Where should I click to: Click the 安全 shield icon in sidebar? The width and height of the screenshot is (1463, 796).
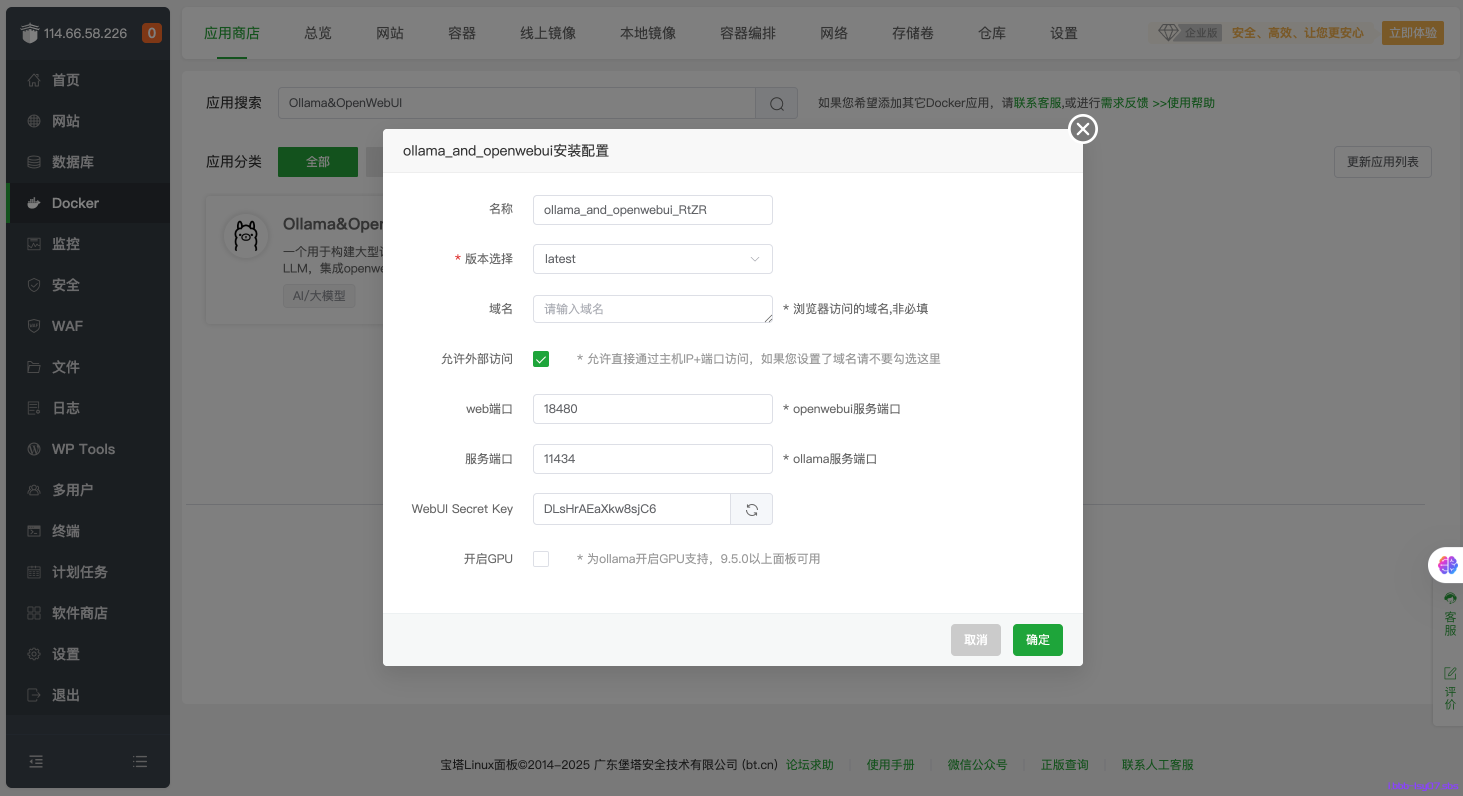34,285
